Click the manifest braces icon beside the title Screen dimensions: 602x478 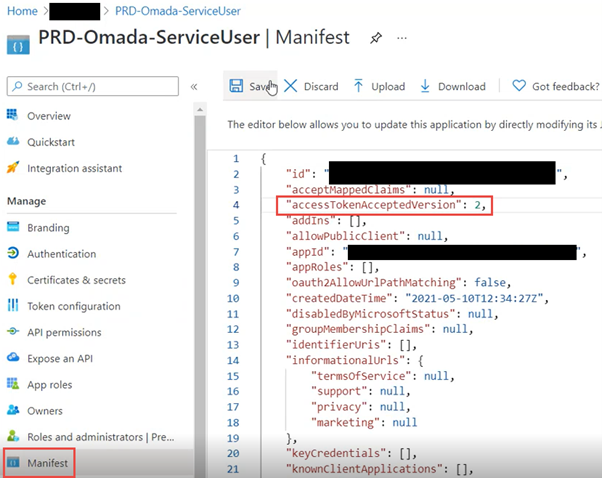coord(18,45)
